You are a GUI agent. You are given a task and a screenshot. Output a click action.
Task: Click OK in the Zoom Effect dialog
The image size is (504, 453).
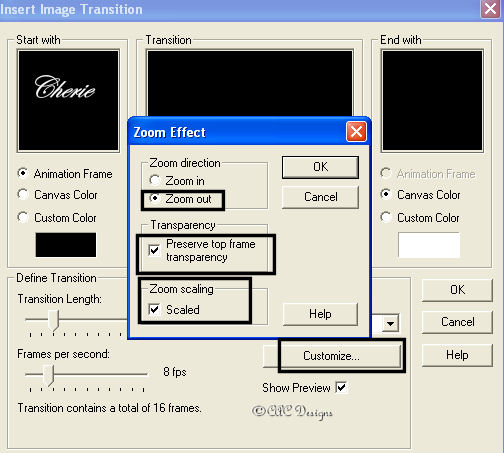click(x=320, y=167)
